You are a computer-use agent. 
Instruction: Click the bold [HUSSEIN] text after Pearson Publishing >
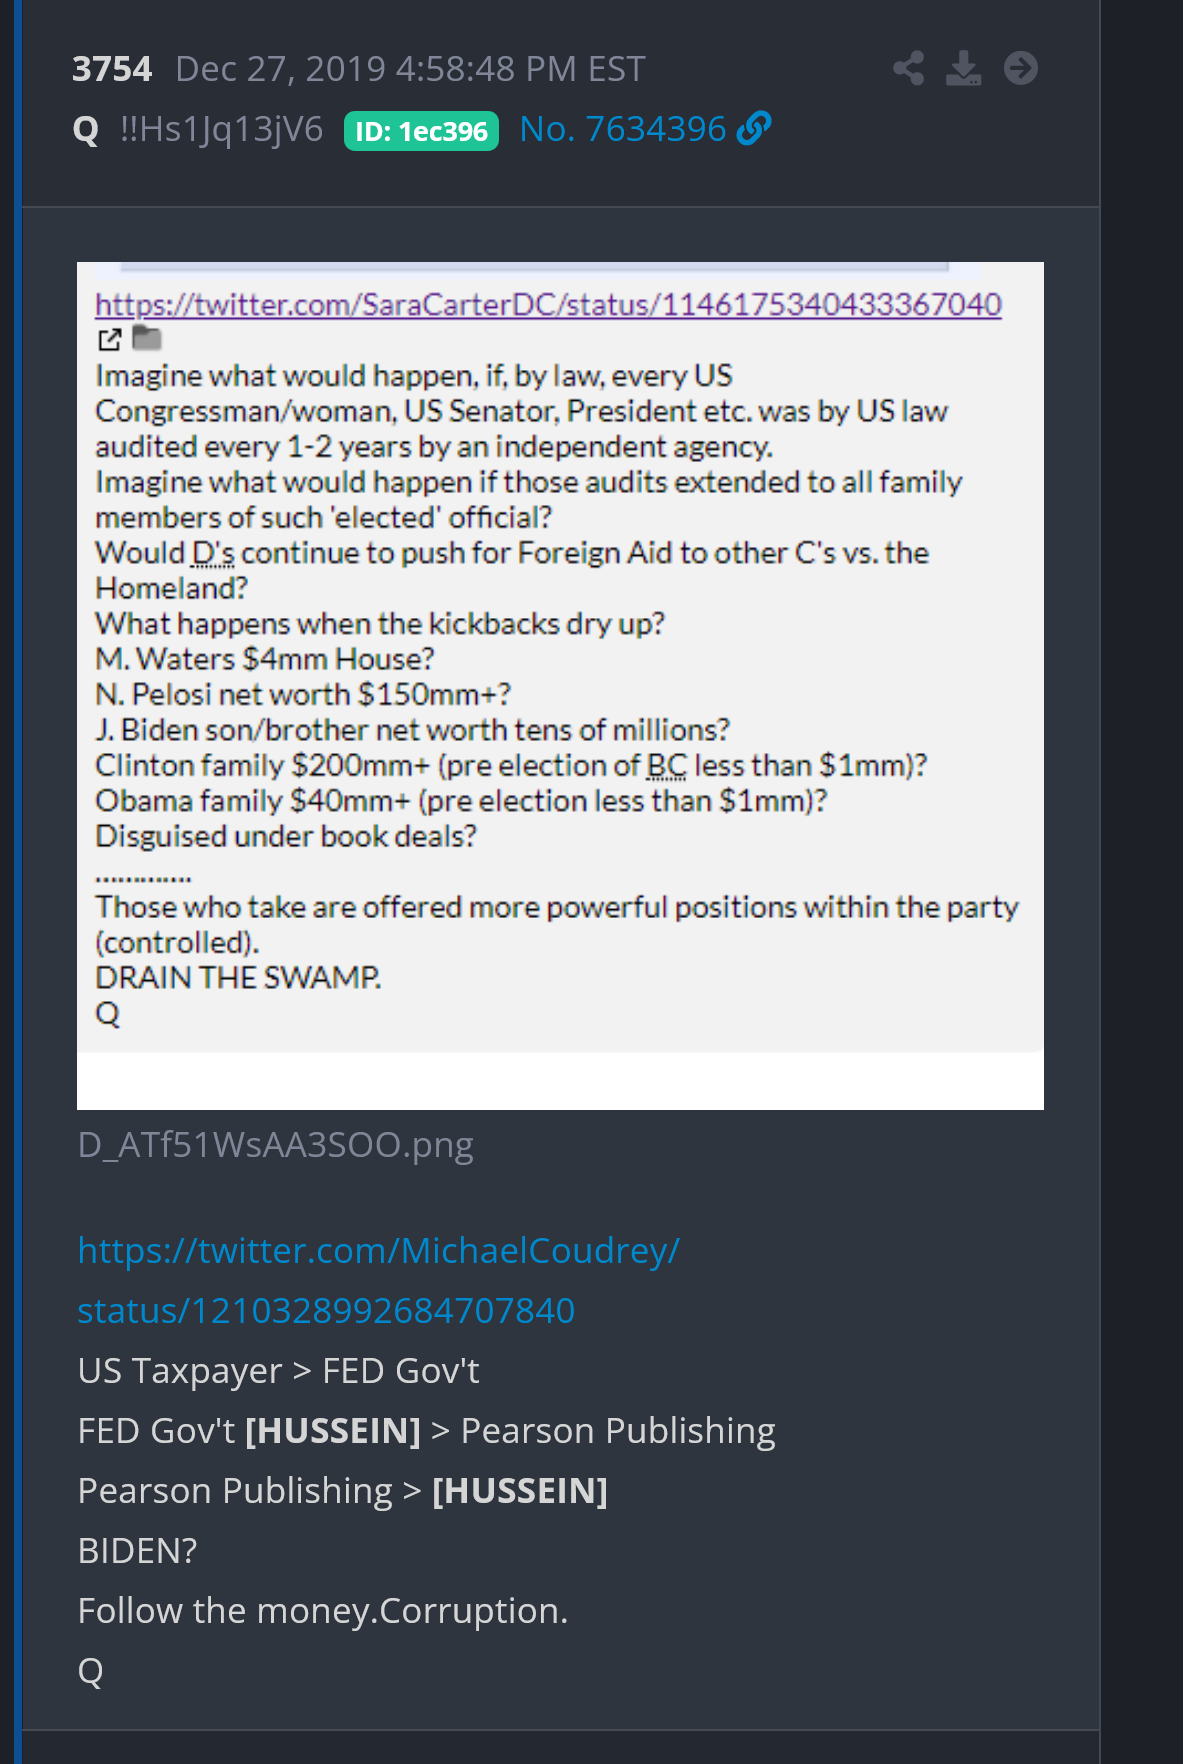(520, 1490)
